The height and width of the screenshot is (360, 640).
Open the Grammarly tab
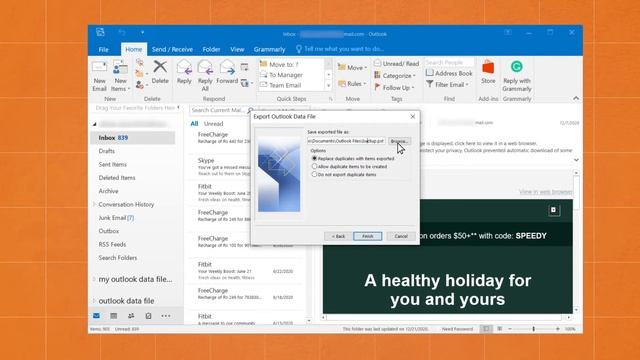(269, 49)
